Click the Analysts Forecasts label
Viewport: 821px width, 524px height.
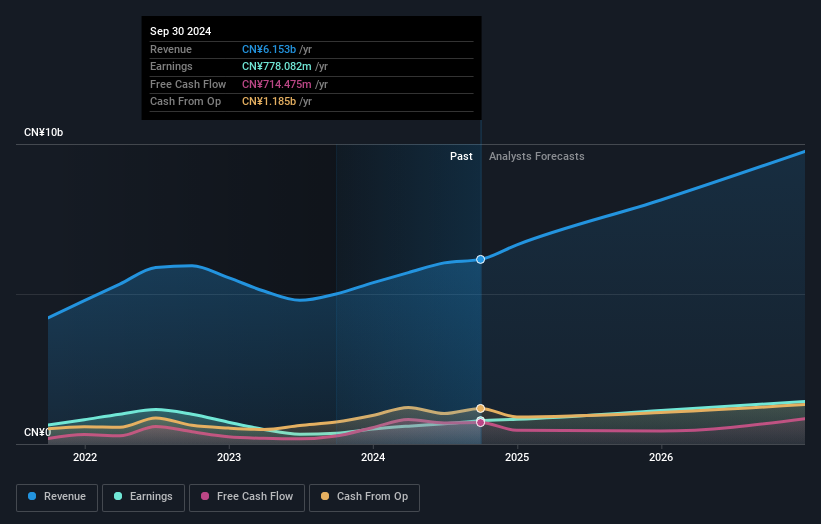click(x=537, y=156)
